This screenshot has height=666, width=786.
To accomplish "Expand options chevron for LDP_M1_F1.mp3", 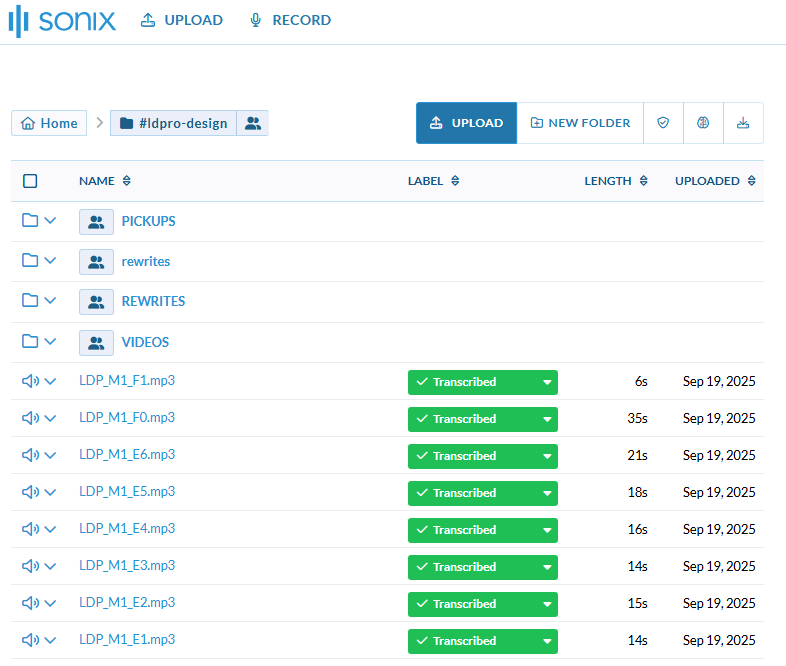I will coord(50,381).
